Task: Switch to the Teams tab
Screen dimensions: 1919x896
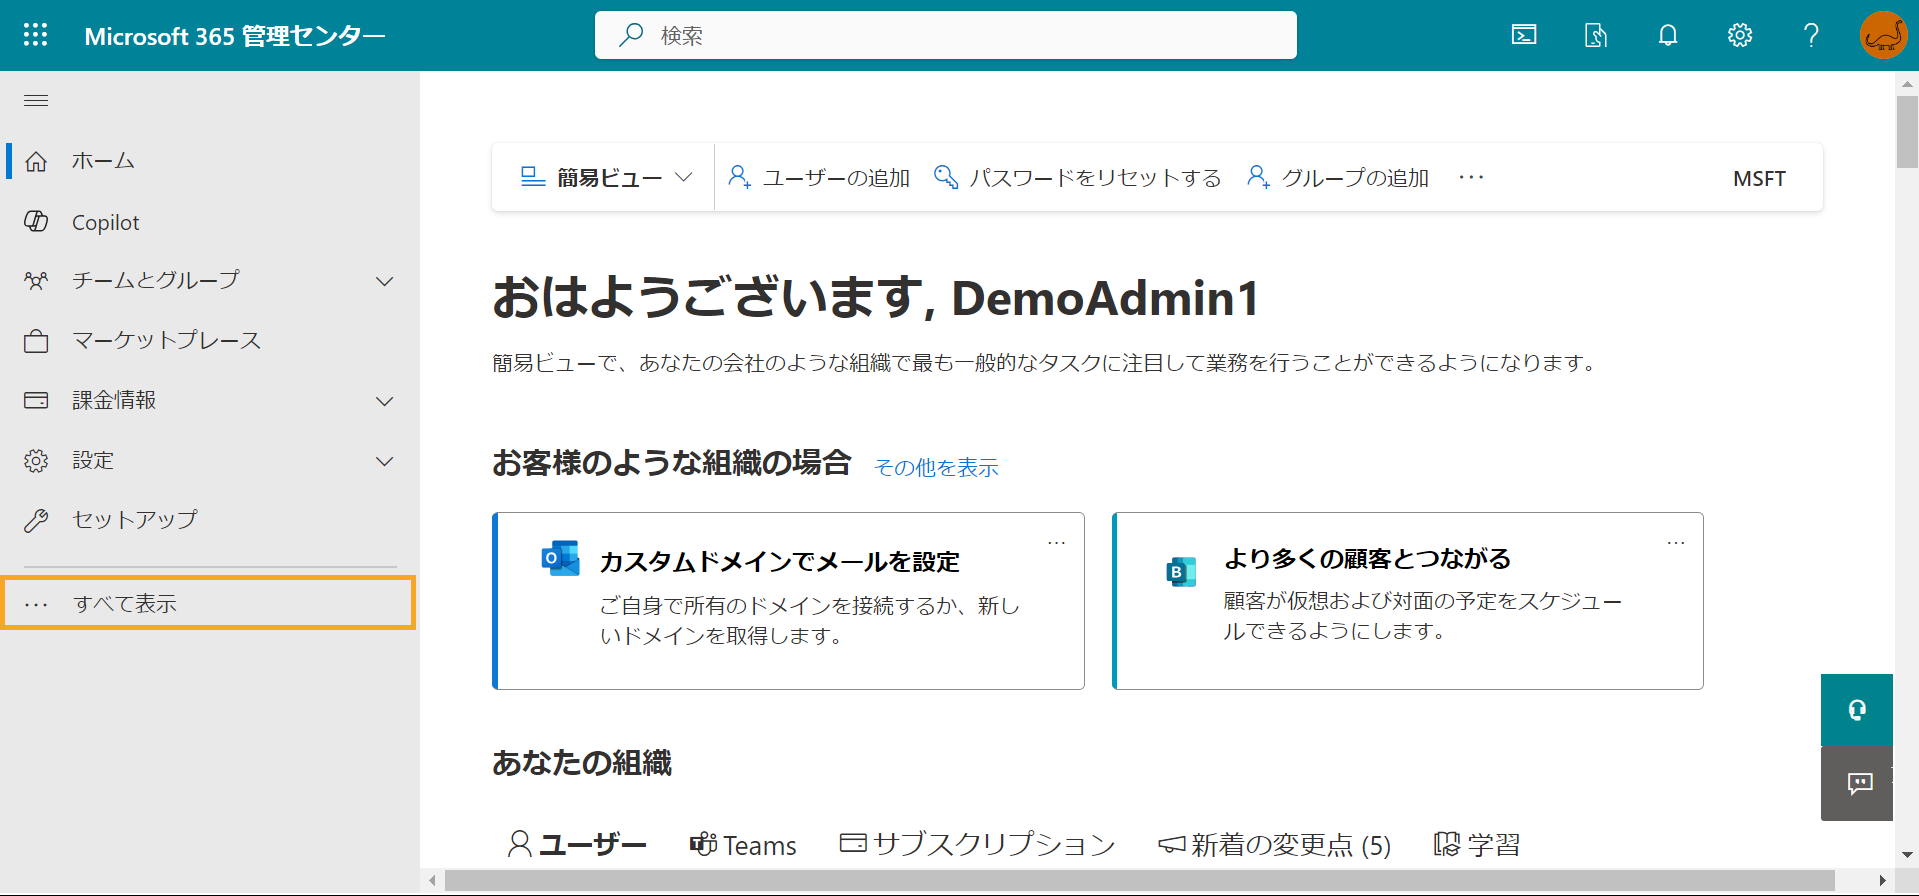Action: pyautogui.click(x=743, y=845)
